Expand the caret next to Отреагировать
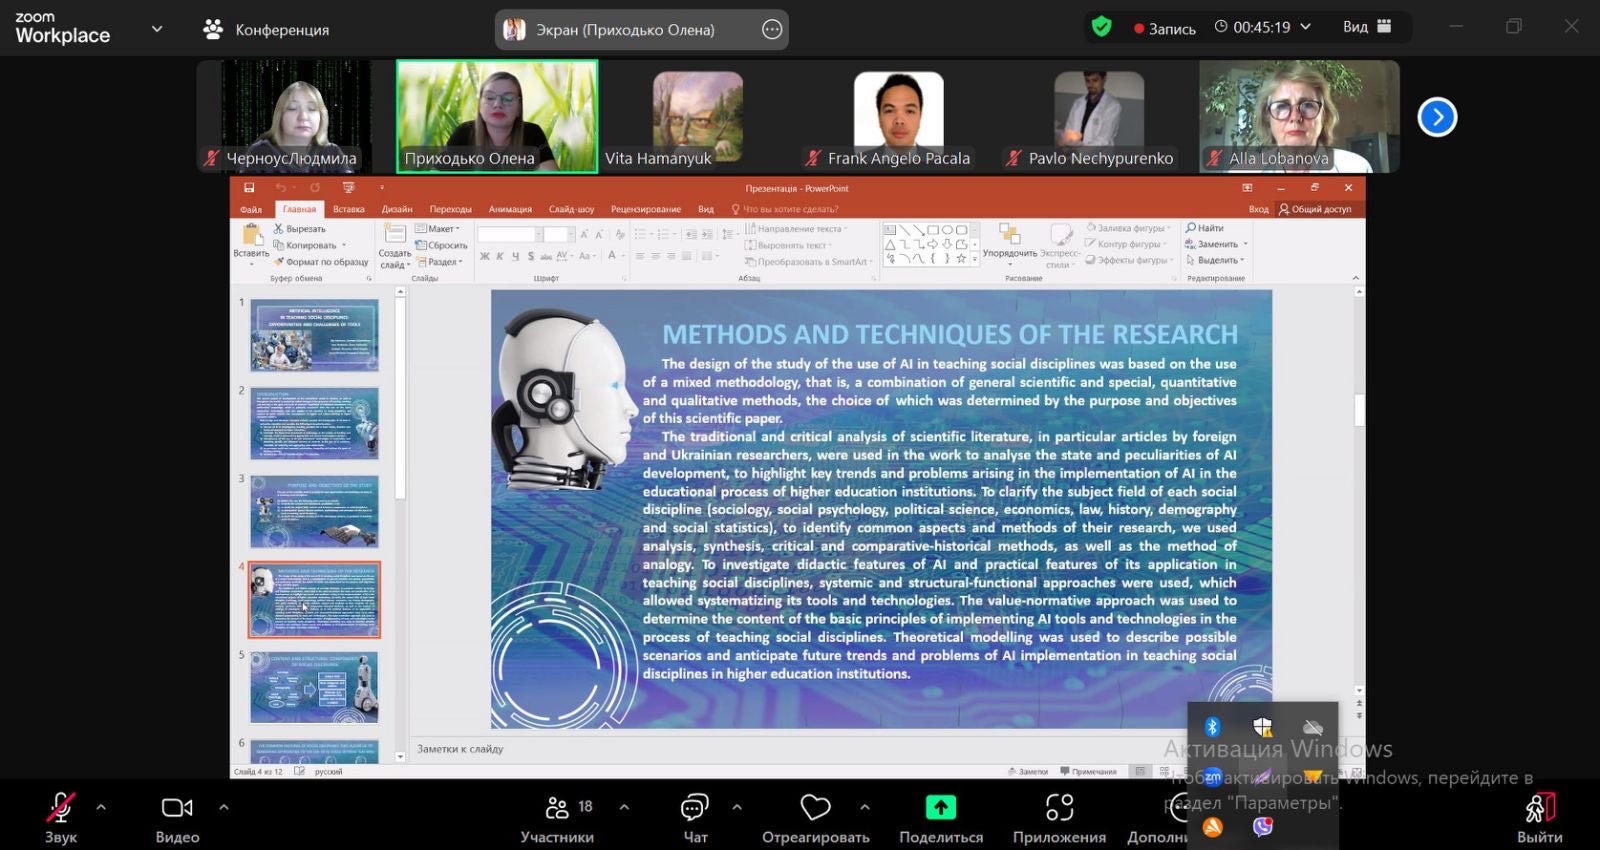 click(x=865, y=807)
